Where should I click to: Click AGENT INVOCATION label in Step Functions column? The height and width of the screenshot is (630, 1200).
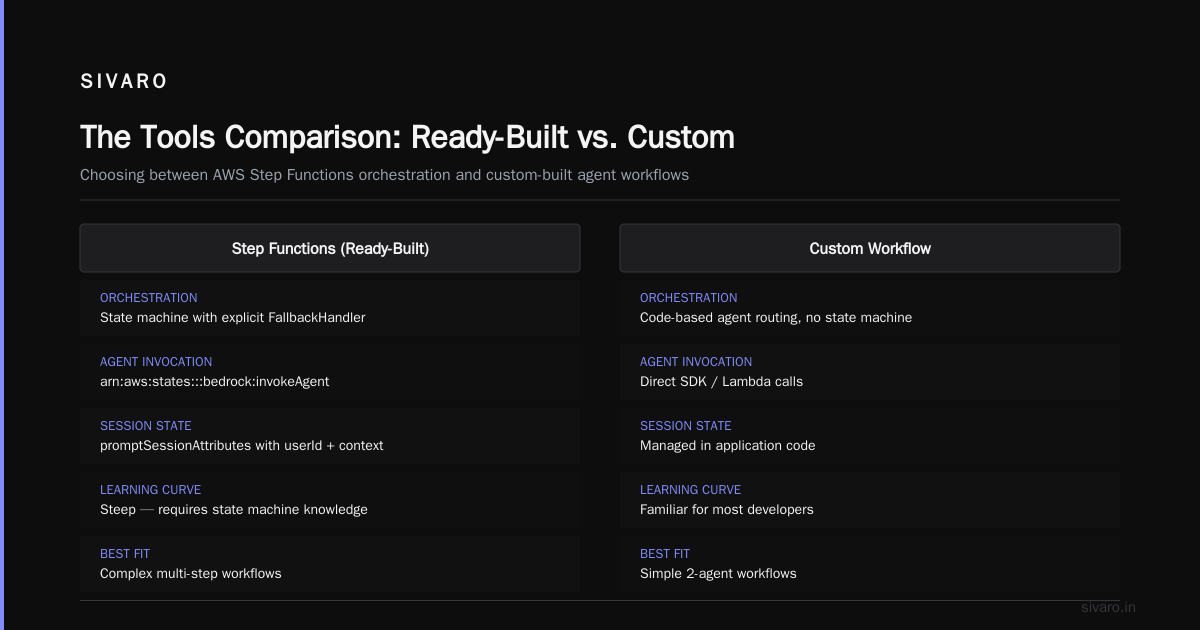(x=156, y=362)
